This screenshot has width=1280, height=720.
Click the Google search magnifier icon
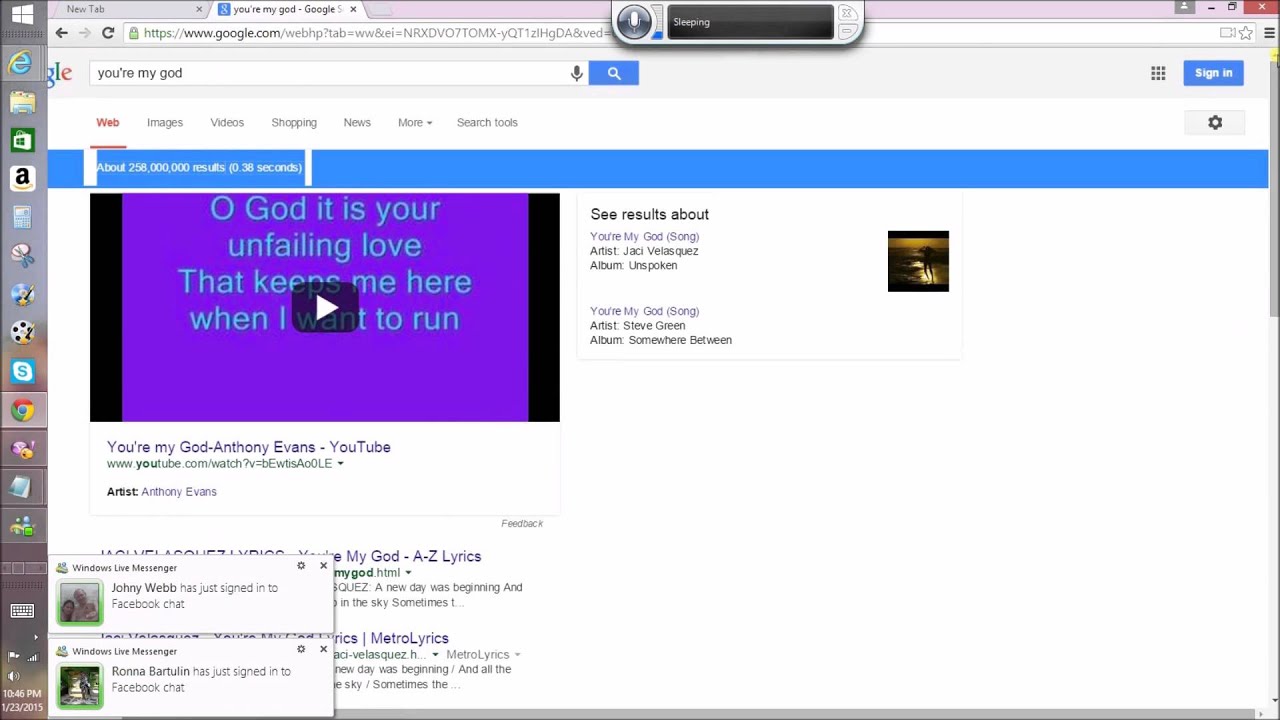click(613, 72)
